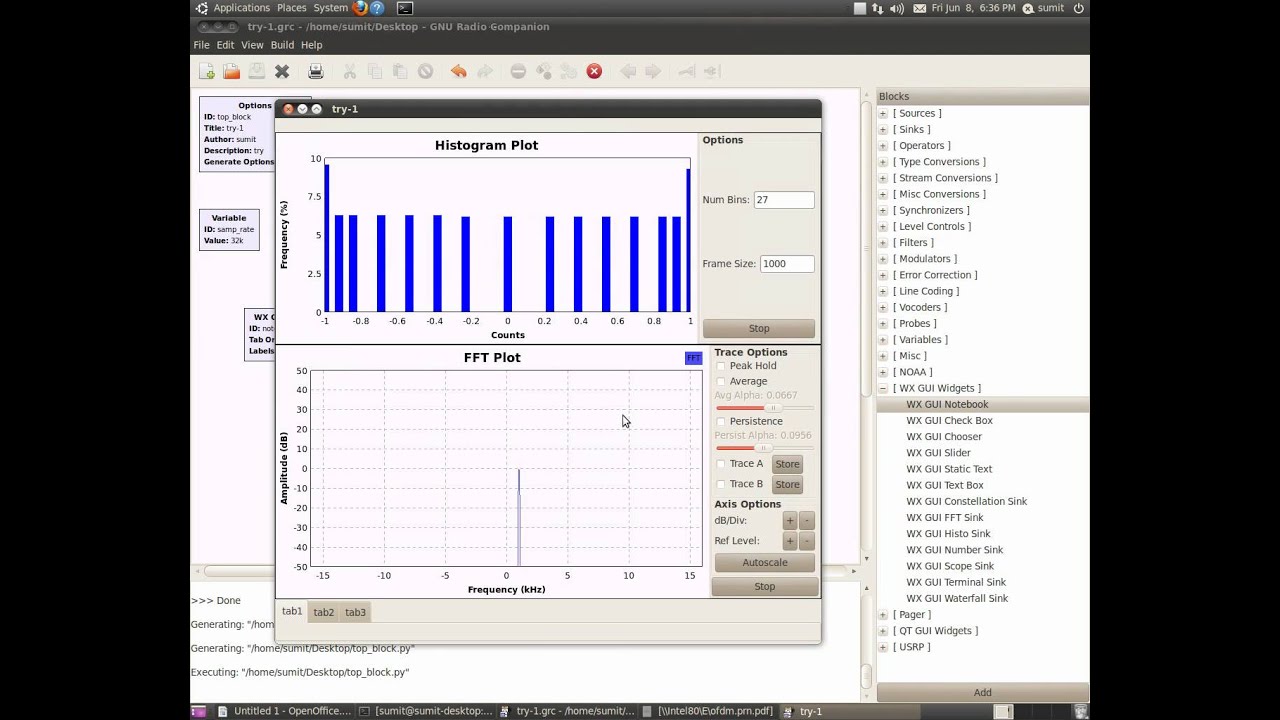Increase Ref Level with the plus button
1280x720 pixels.
pos(790,541)
